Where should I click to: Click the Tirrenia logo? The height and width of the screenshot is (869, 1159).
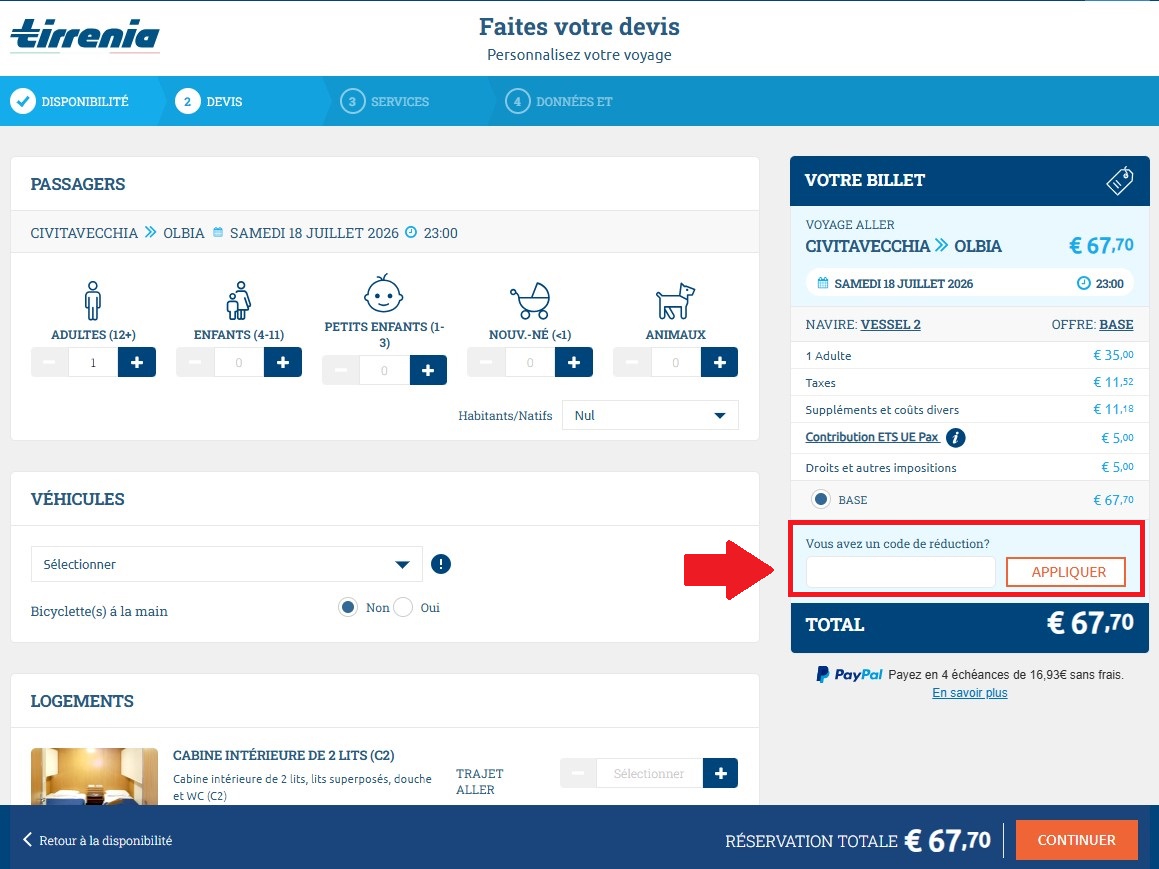[x=85, y=36]
